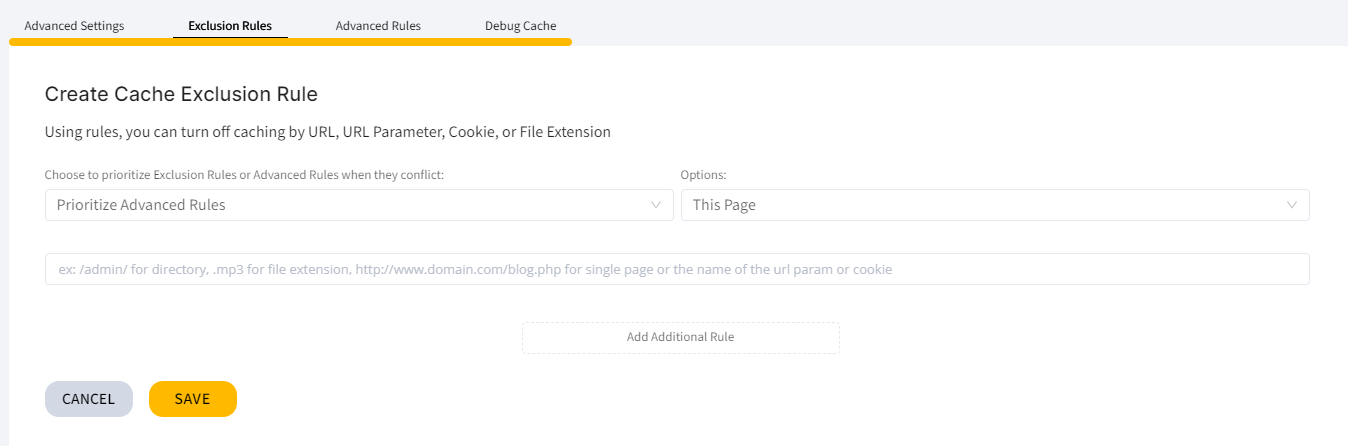Open the Debug Cache tab
Viewport: 1348px width, 446px height.
point(520,26)
